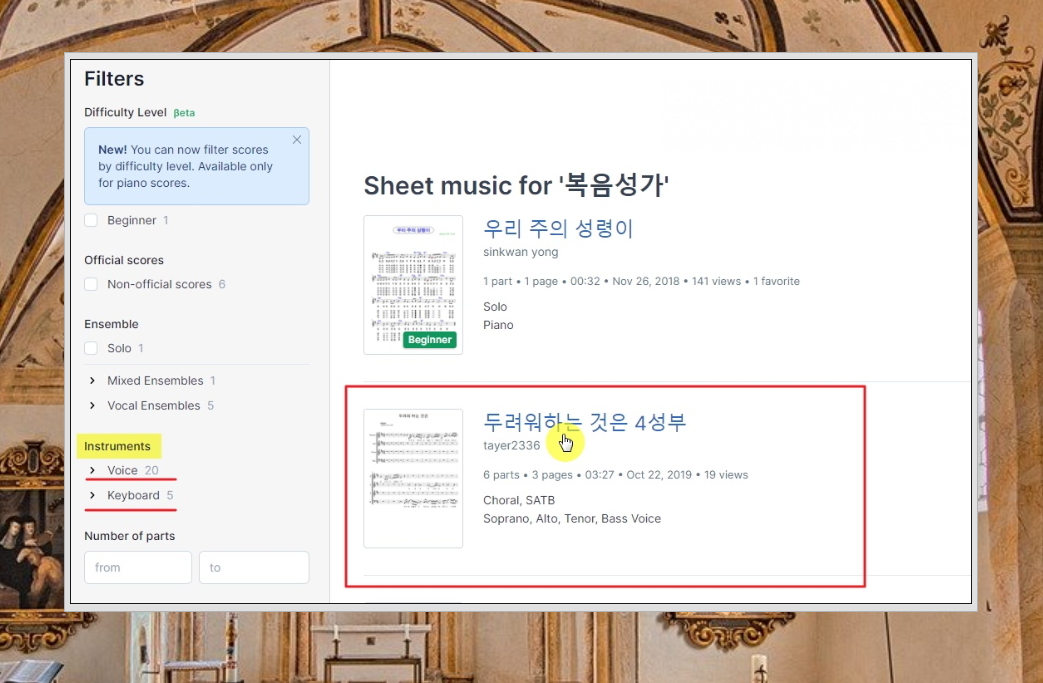Click the 'to' number of parts field
This screenshot has width=1043, height=683.
point(253,567)
